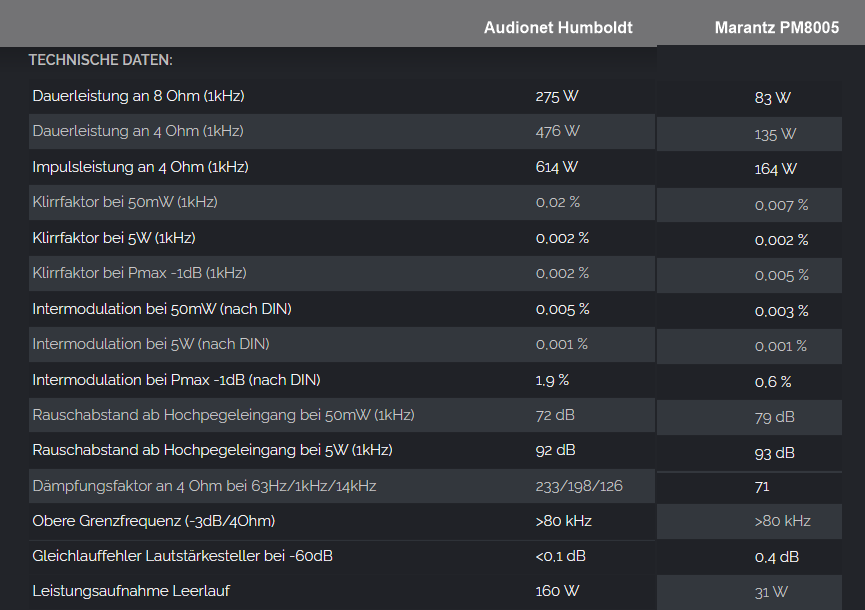Select the Audionet 1,9 % intermodulation value
The width and height of the screenshot is (865, 610).
(552, 380)
